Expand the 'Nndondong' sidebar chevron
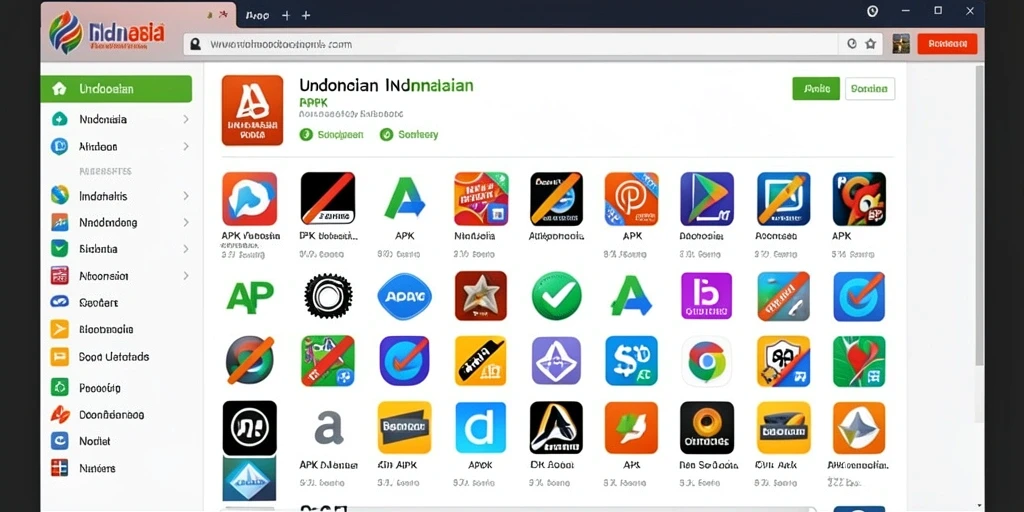Image resolution: width=1024 pixels, height=512 pixels. coord(186,223)
